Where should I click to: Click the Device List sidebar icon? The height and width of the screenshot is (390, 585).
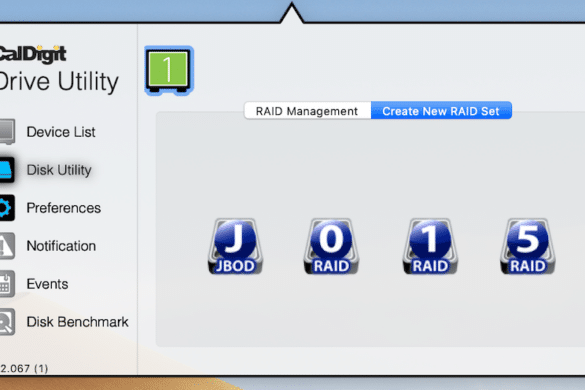pyautogui.click(x=7, y=132)
